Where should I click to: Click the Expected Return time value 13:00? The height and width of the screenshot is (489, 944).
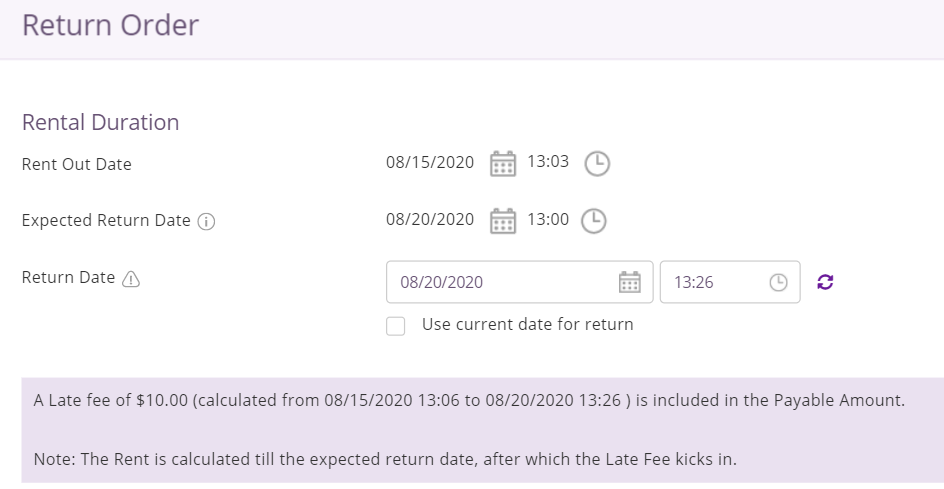[x=548, y=219]
